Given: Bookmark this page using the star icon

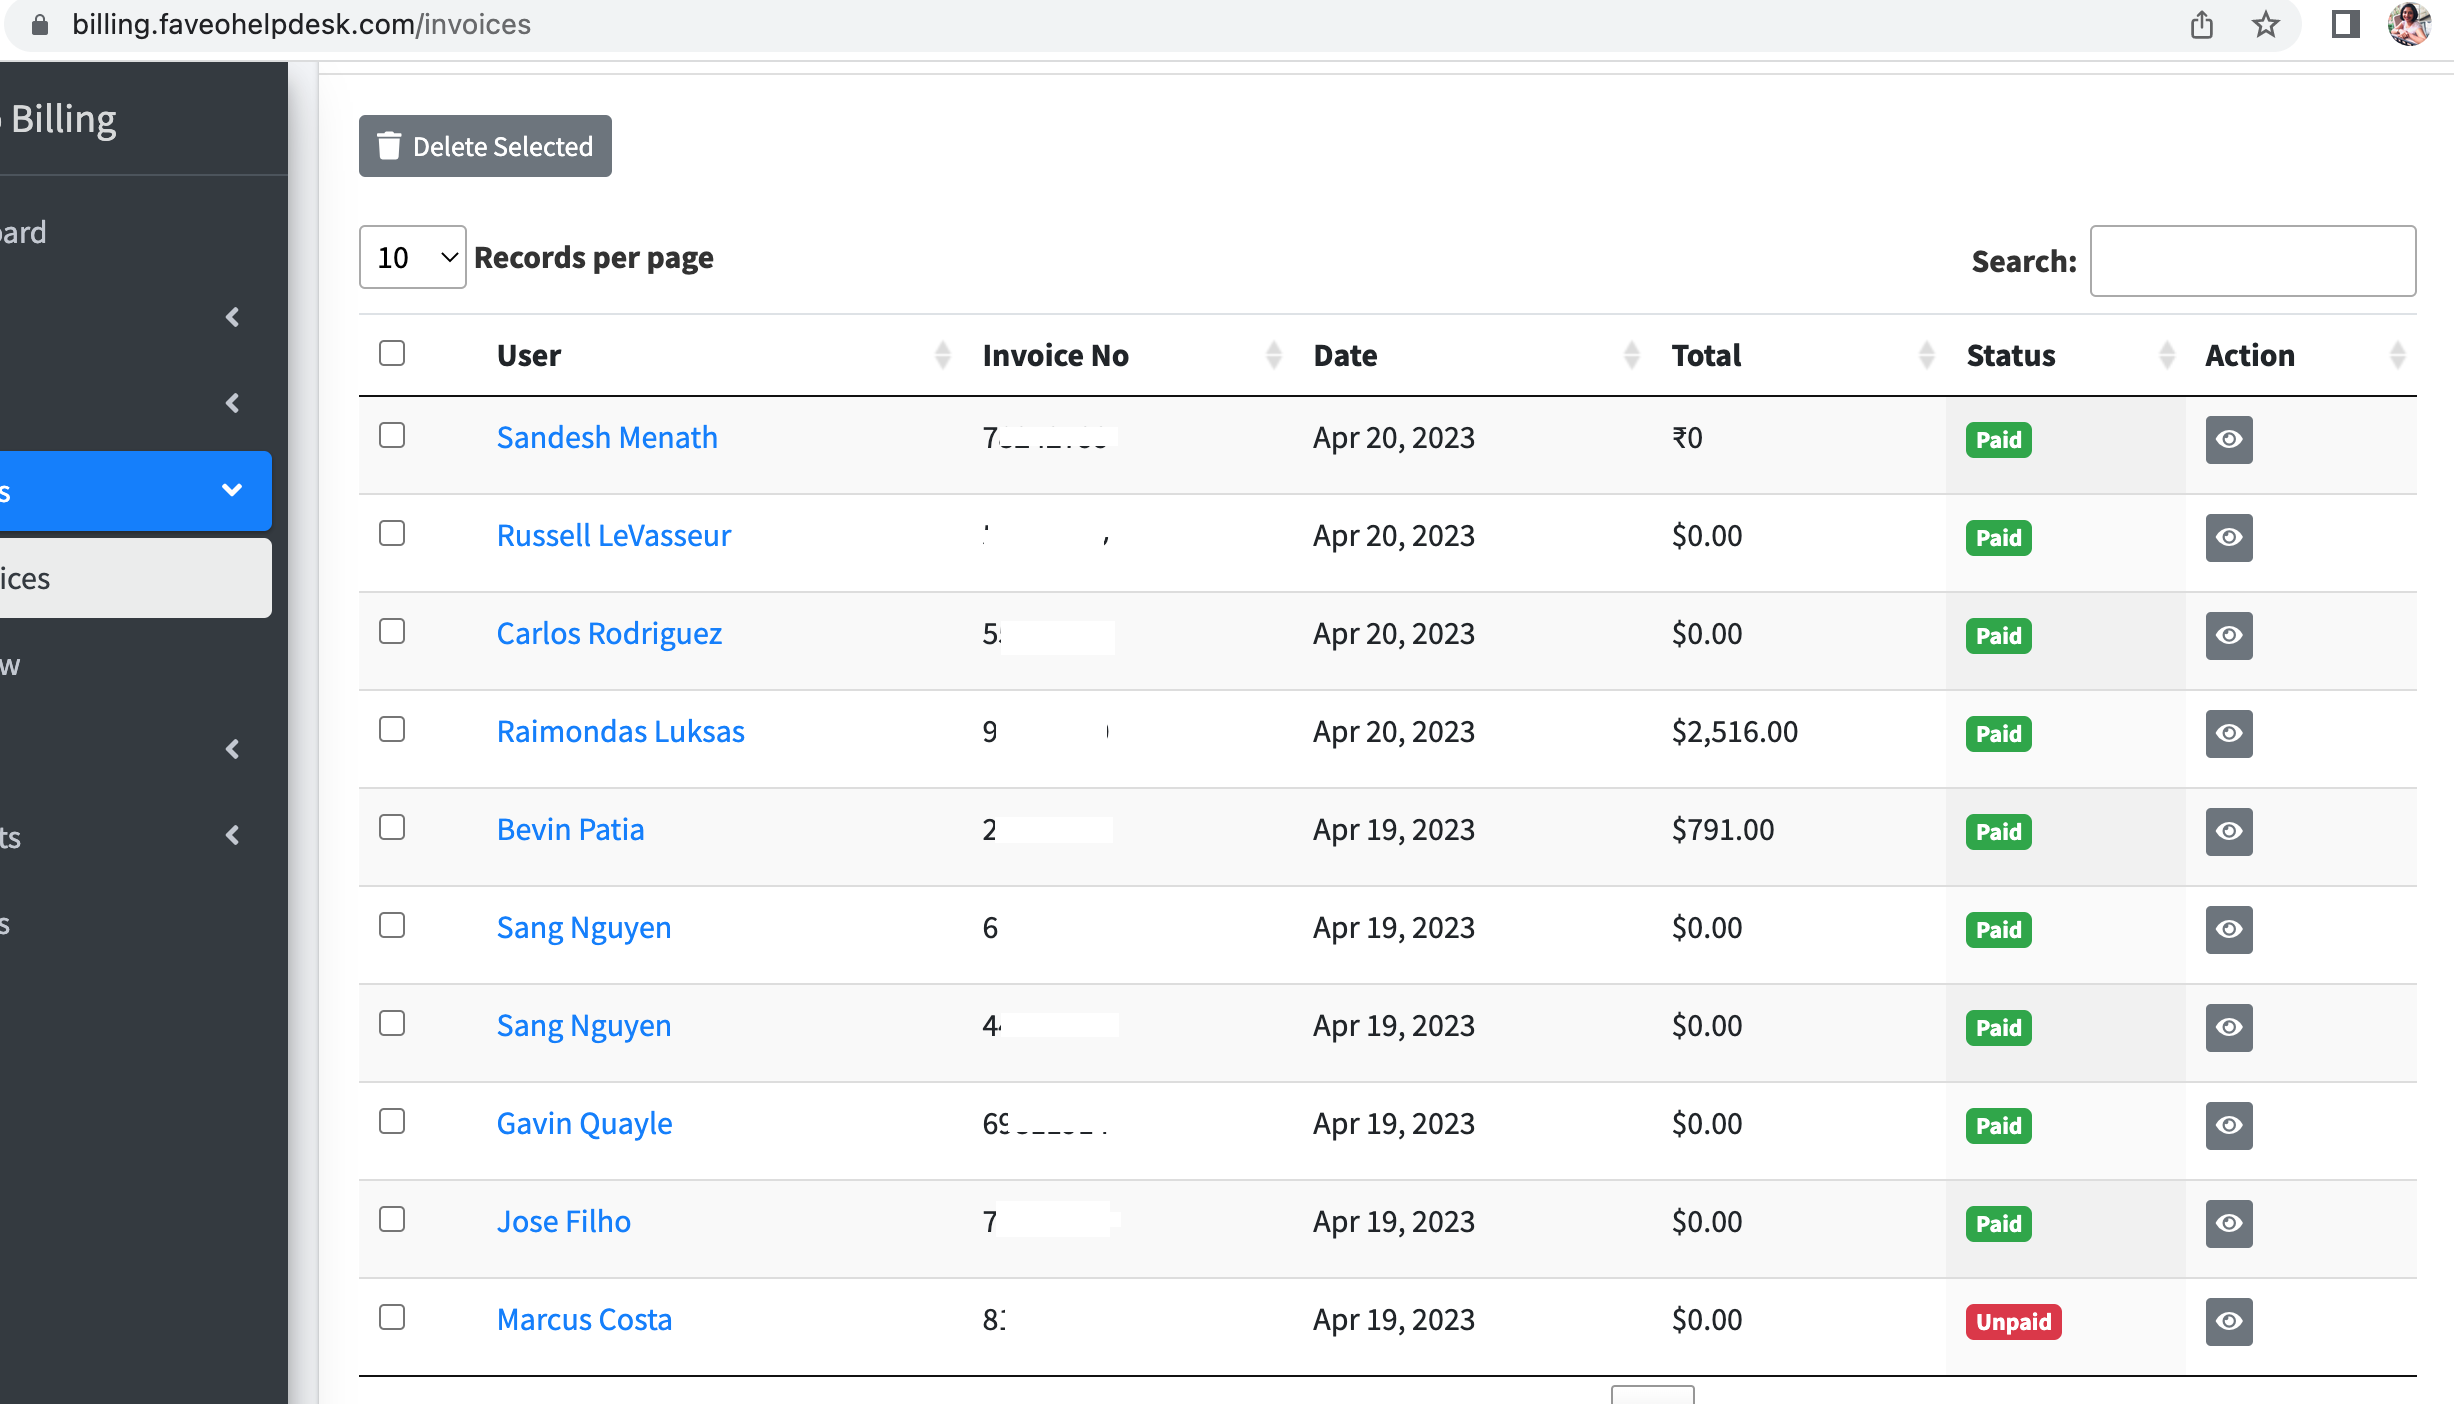Looking at the screenshot, I should pyautogui.click(x=2263, y=24).
